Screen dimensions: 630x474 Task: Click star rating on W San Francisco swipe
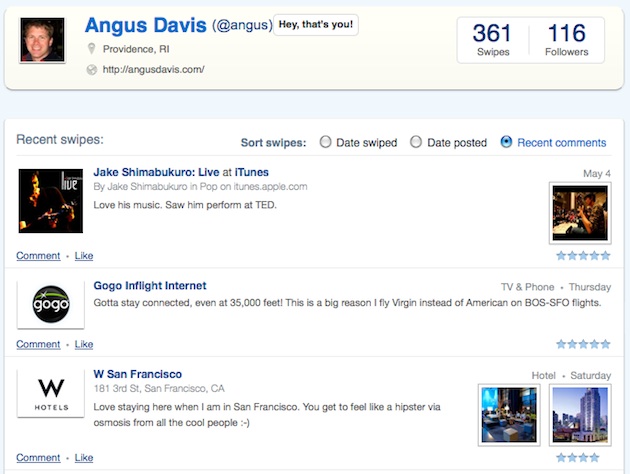(x=578, y=458)
